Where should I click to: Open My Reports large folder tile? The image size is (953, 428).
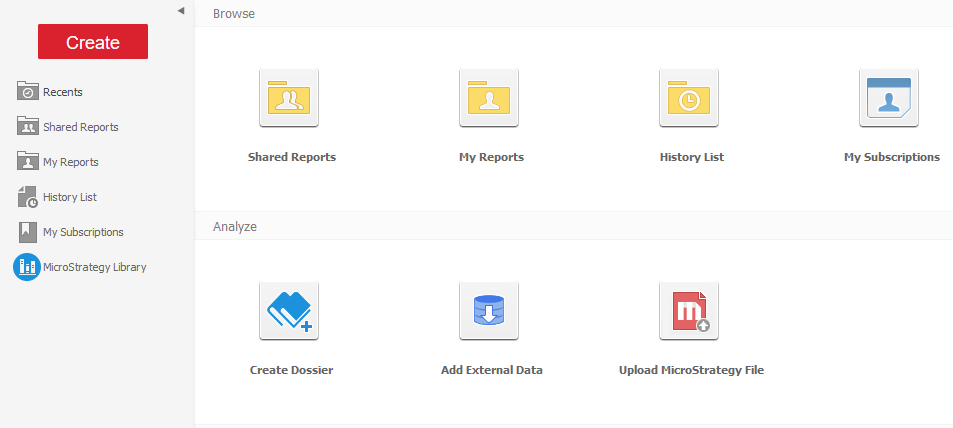click(489, 97)
